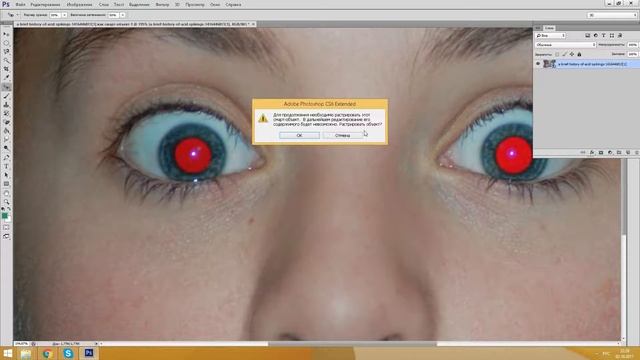Click foreground green color swatch
The width and height of the screenshot is (640, 360).
point(4,216)
